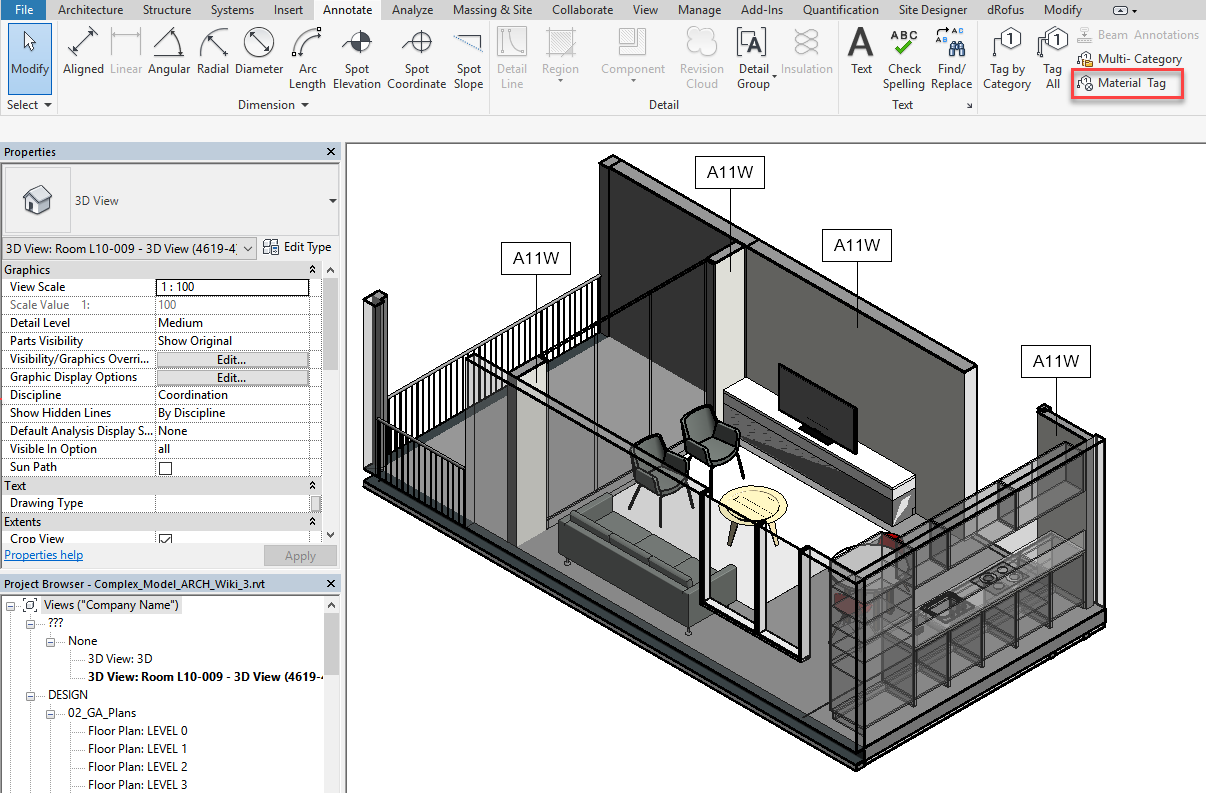
Task: Toggle the Sun Path checkbox
Action: (165, 468)
